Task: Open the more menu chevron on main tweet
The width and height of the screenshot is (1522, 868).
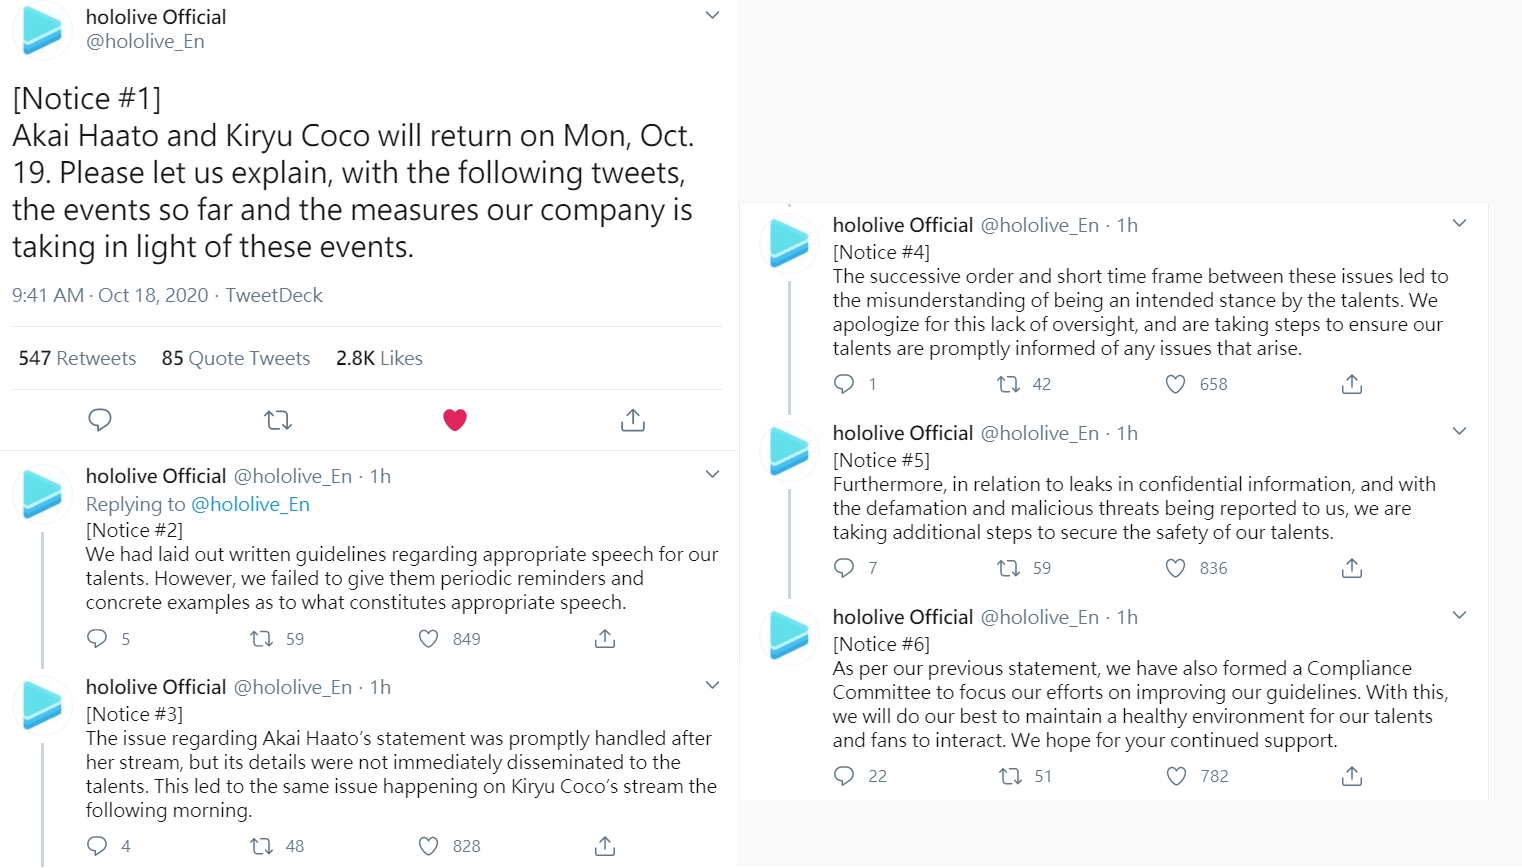Action: point(713,15)
